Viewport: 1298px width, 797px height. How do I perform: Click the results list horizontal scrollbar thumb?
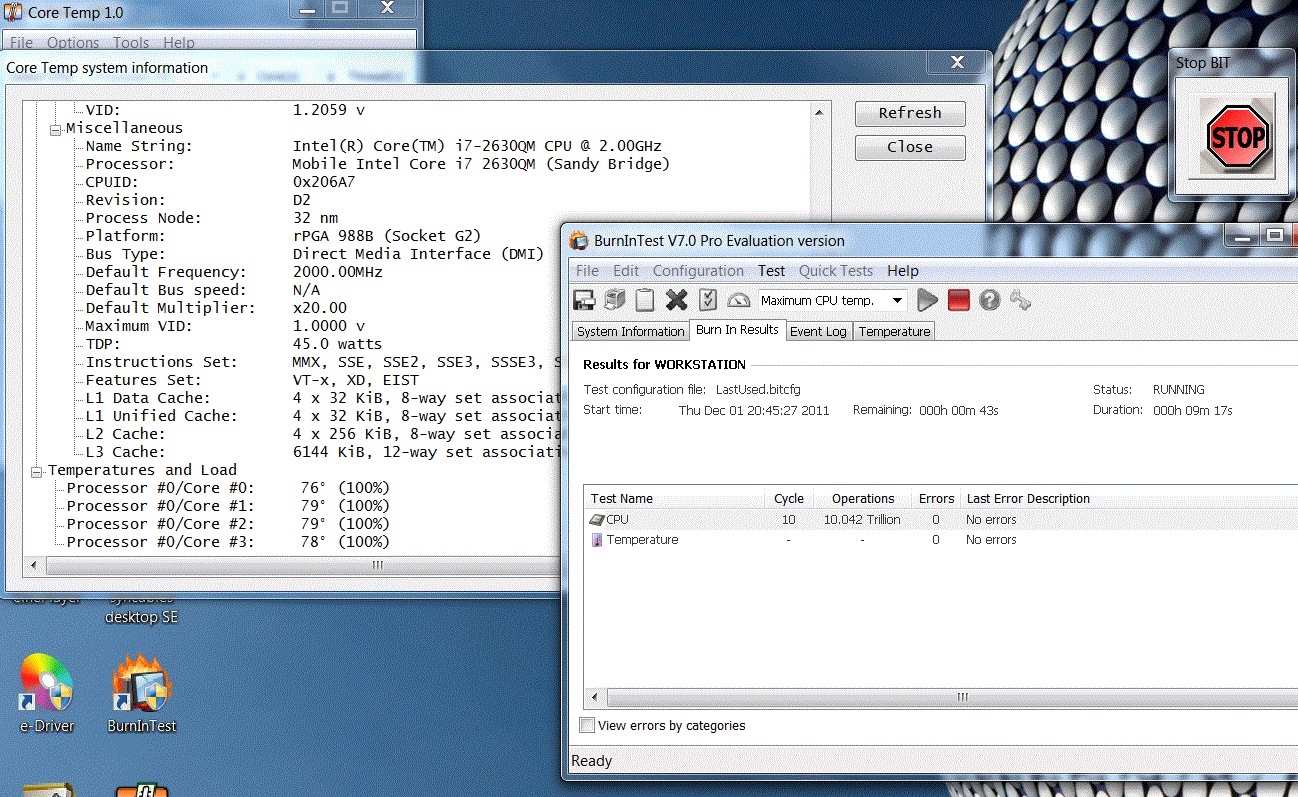point(962,697)
